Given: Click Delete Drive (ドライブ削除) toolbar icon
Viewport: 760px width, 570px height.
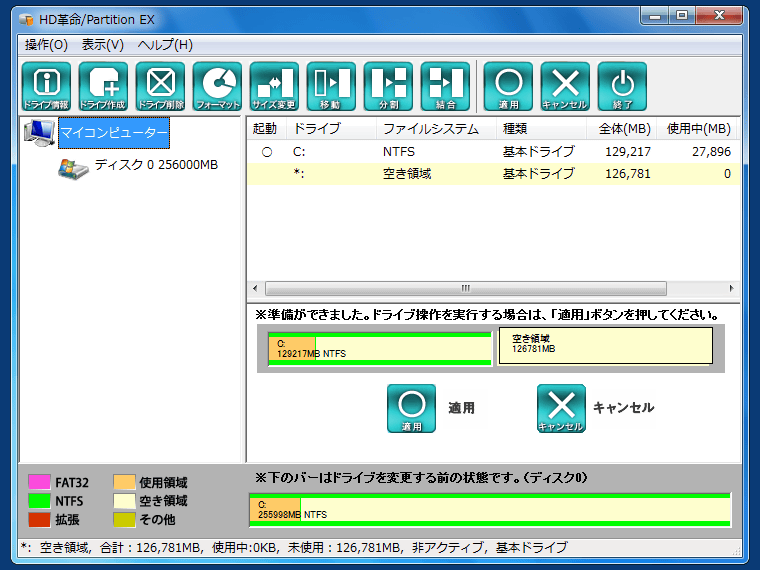Looking at the screenshot, I should click(160, 86).
